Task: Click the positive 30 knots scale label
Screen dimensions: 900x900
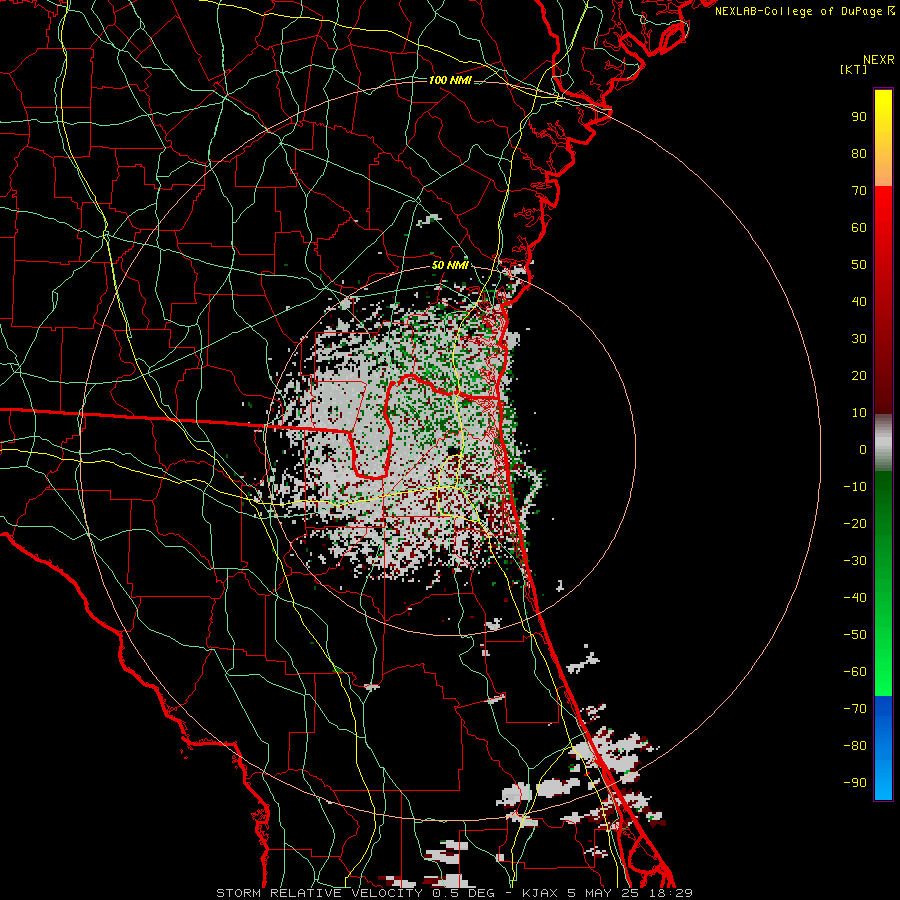Action: 859,339
